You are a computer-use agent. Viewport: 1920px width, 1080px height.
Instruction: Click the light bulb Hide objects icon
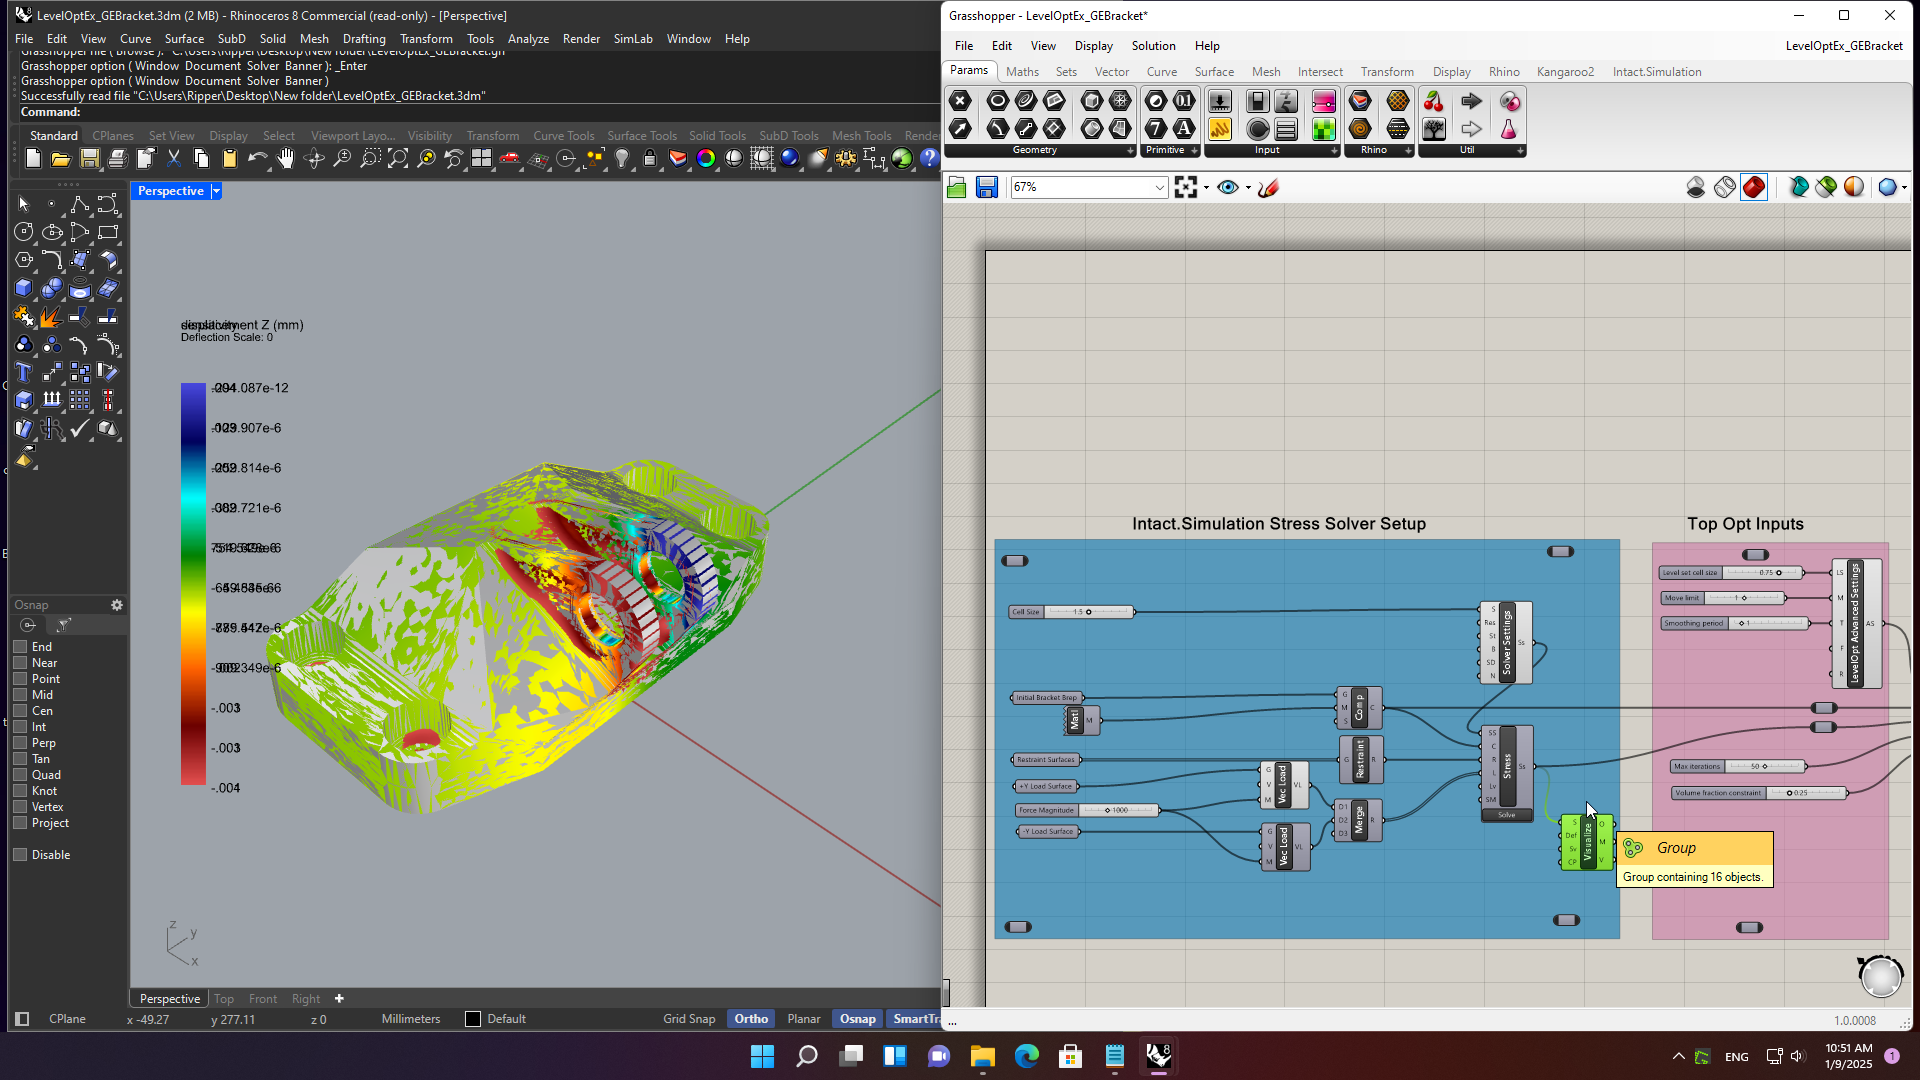[x=622, y=159]
